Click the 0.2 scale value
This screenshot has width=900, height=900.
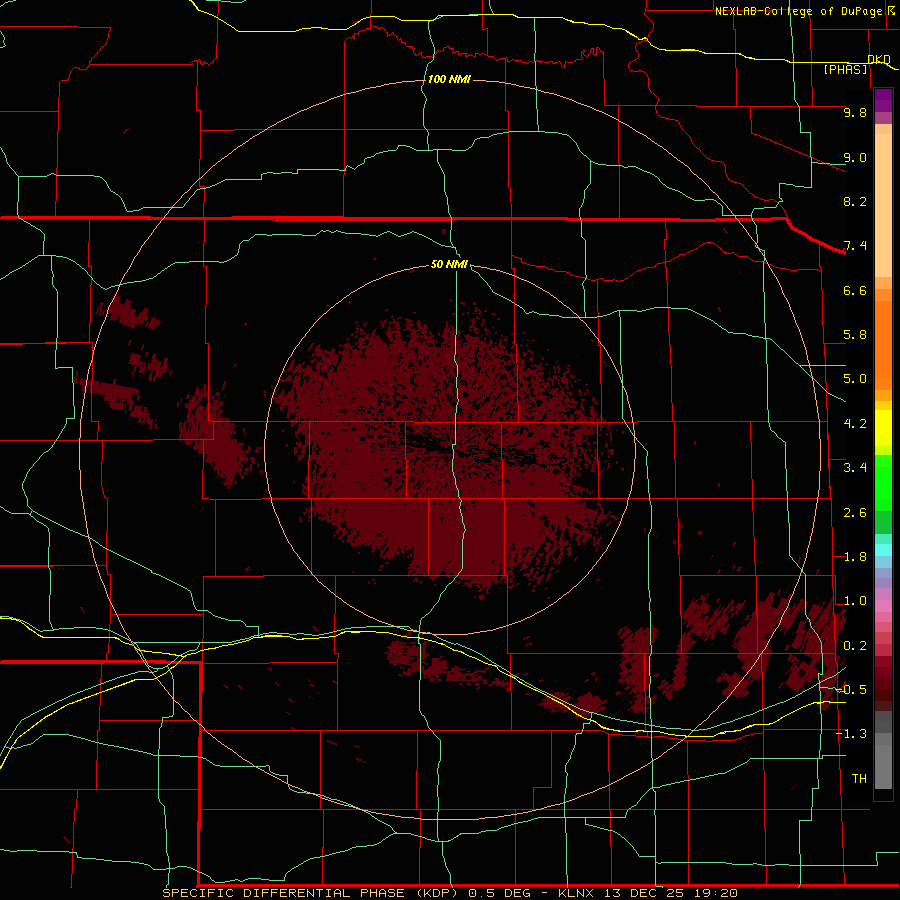(855, 646)
